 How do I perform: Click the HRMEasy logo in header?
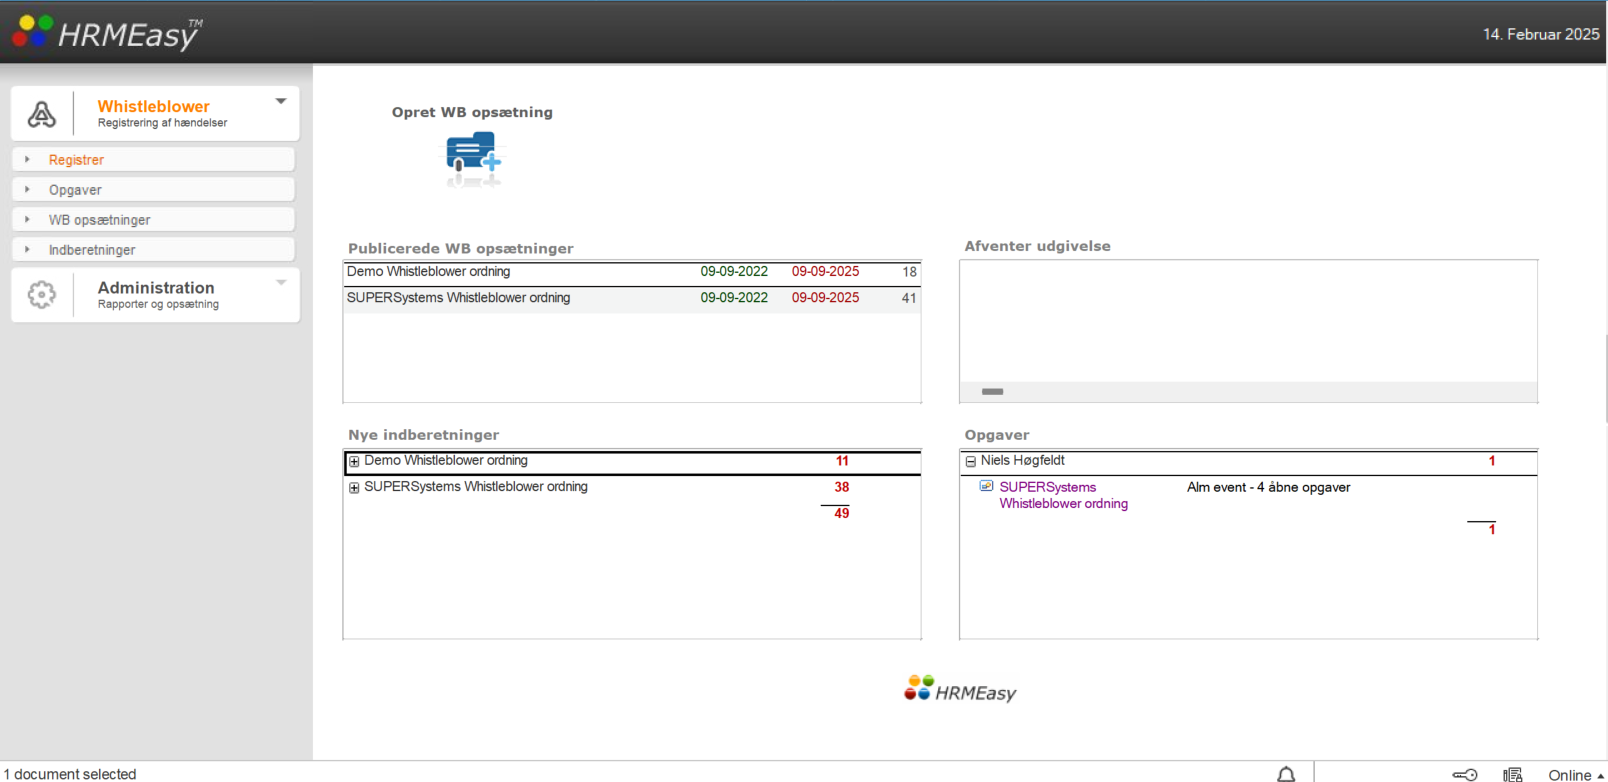(x=106, y=33)
